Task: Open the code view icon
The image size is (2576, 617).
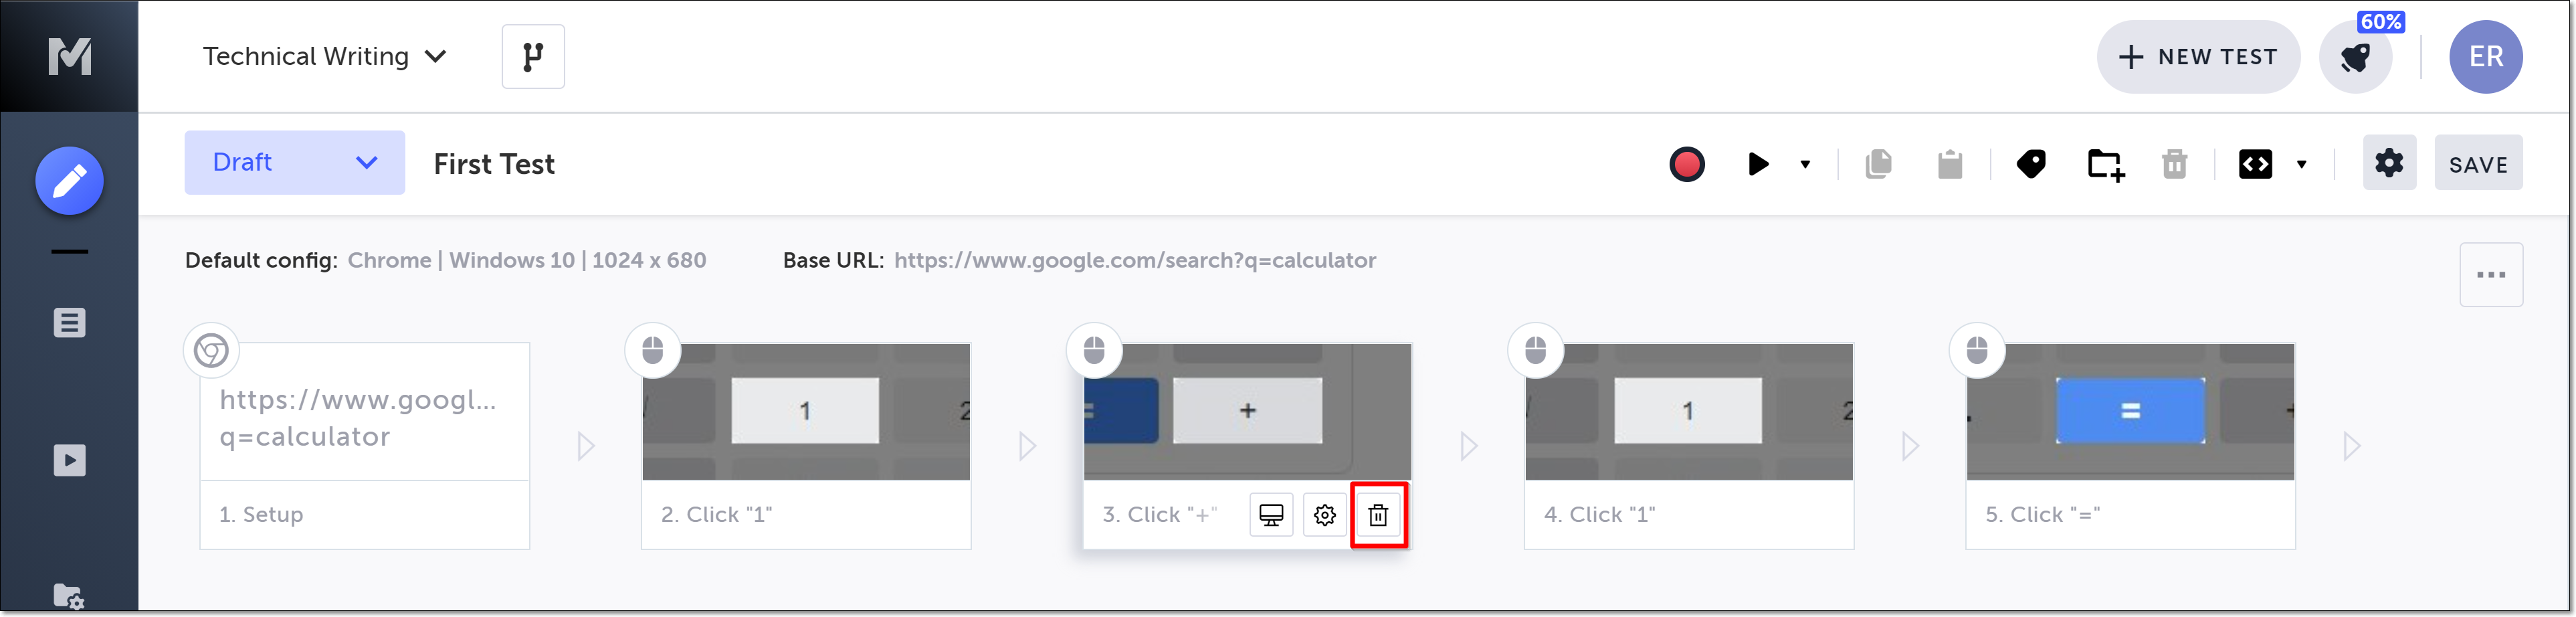Action: [x=2255, y=164]
